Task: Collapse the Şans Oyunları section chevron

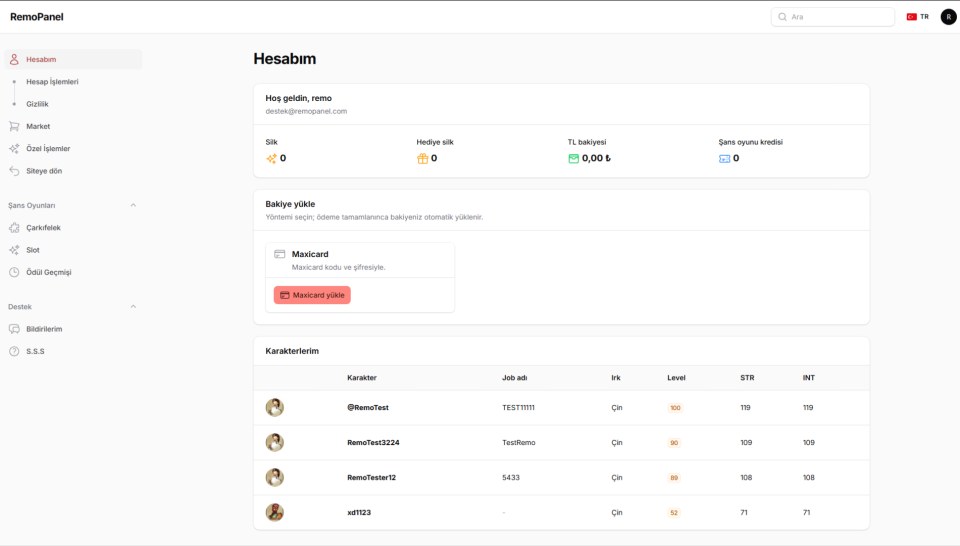Action: coord(133,206)
